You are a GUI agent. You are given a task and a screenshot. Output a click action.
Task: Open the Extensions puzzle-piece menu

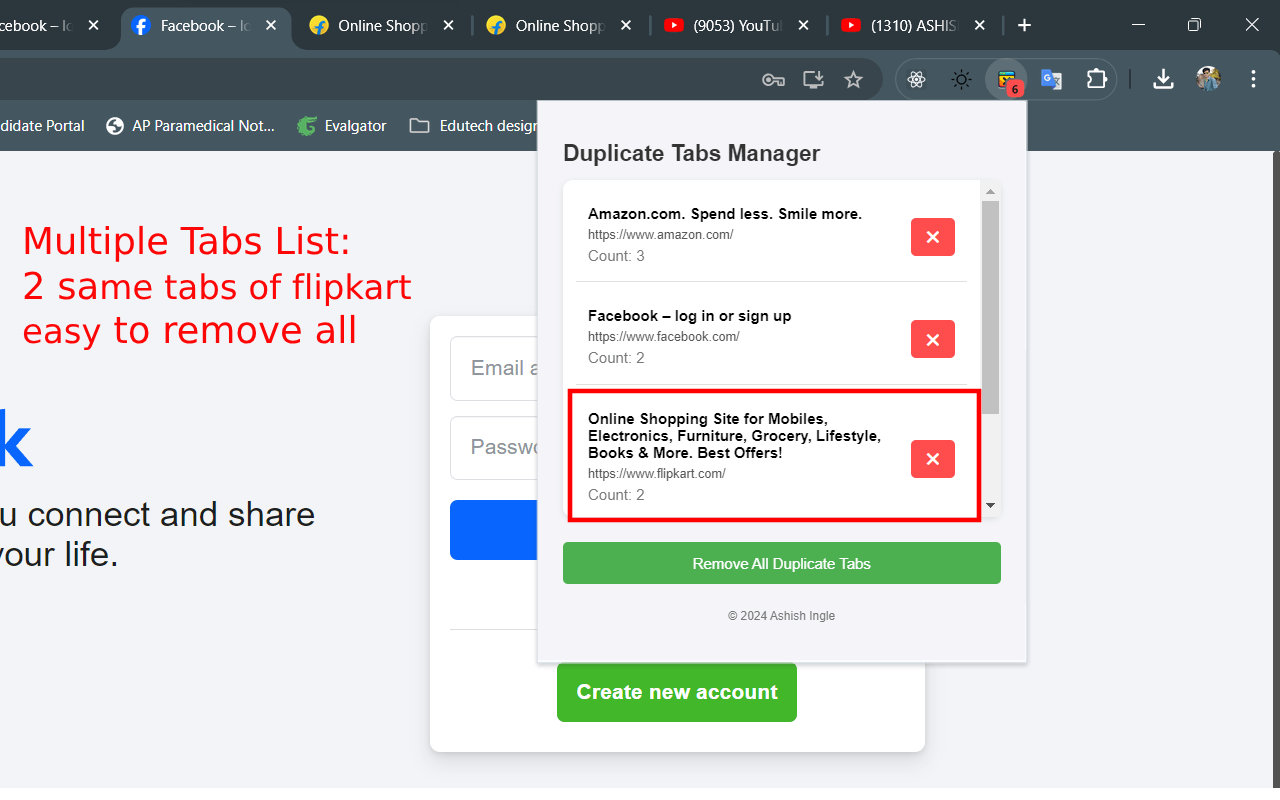[1097, 80]
